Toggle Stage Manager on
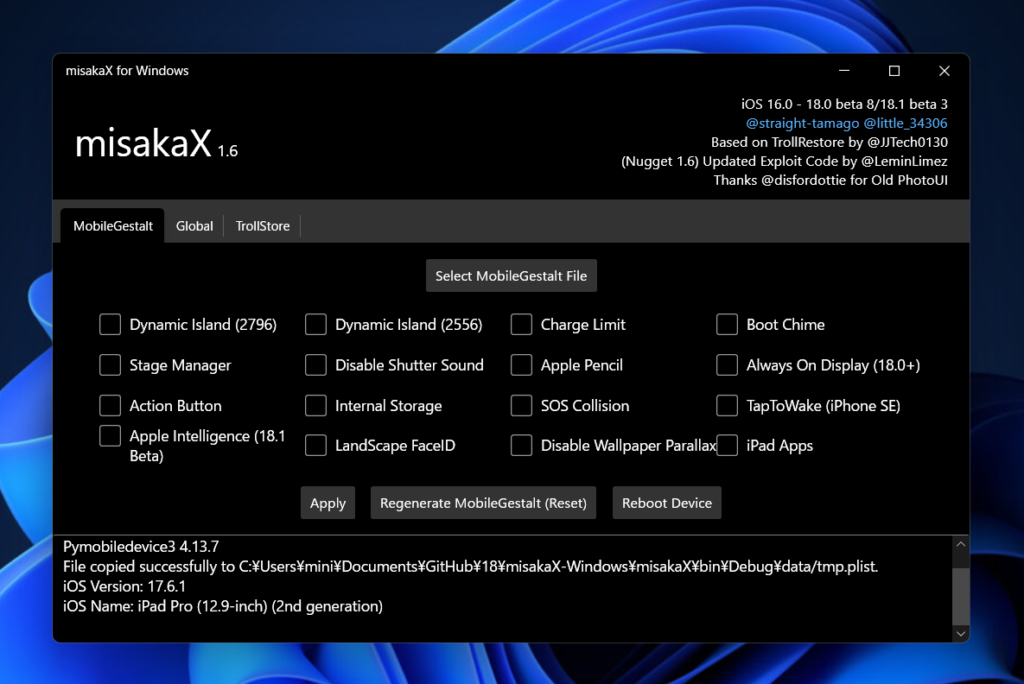The height and width of the screenshot is (684, 1024). point(110,365)
